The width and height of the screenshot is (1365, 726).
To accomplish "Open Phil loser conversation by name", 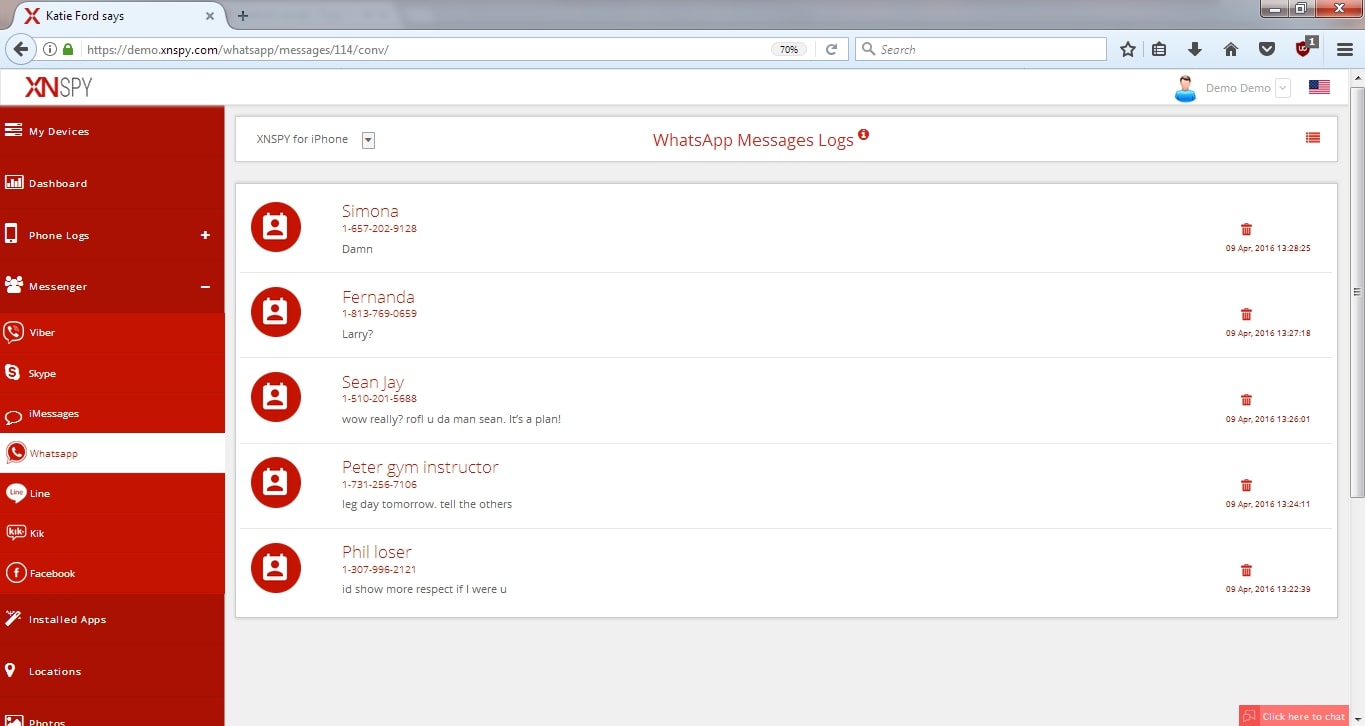I will [x=377, y=552].
